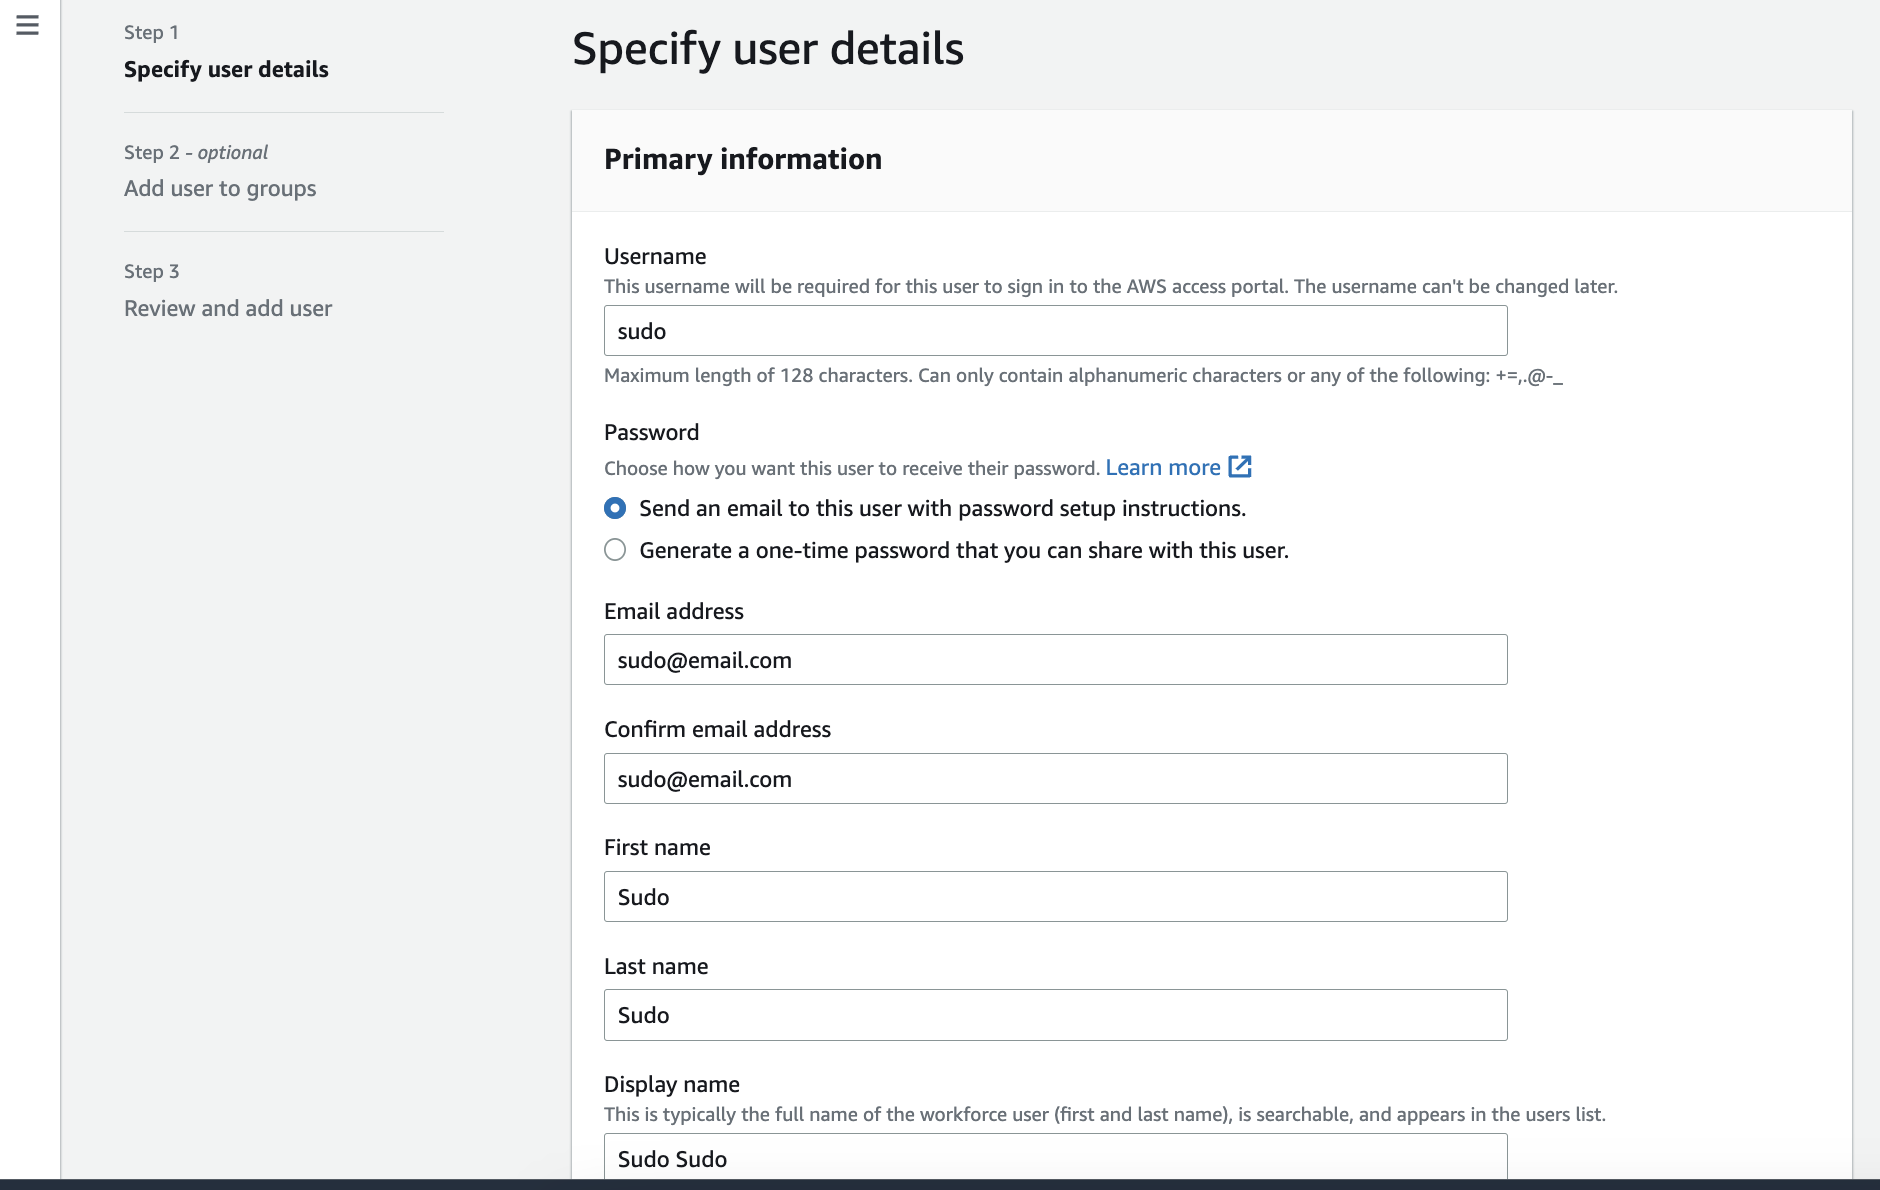The height and width of the screenshot is (1190, 1880).
Task: Click the Display name input field
Action: [x=1055, y=1158]
